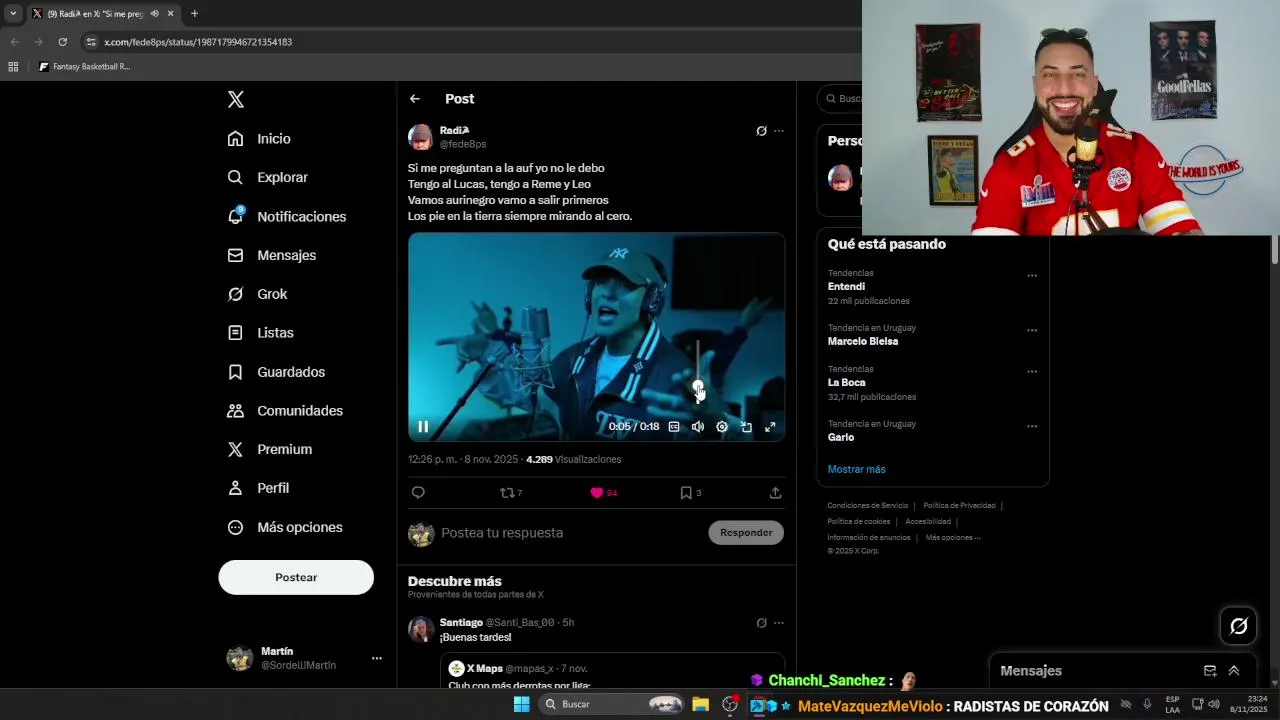Open Condiciones de Servicio link

[x=868, y=506]
